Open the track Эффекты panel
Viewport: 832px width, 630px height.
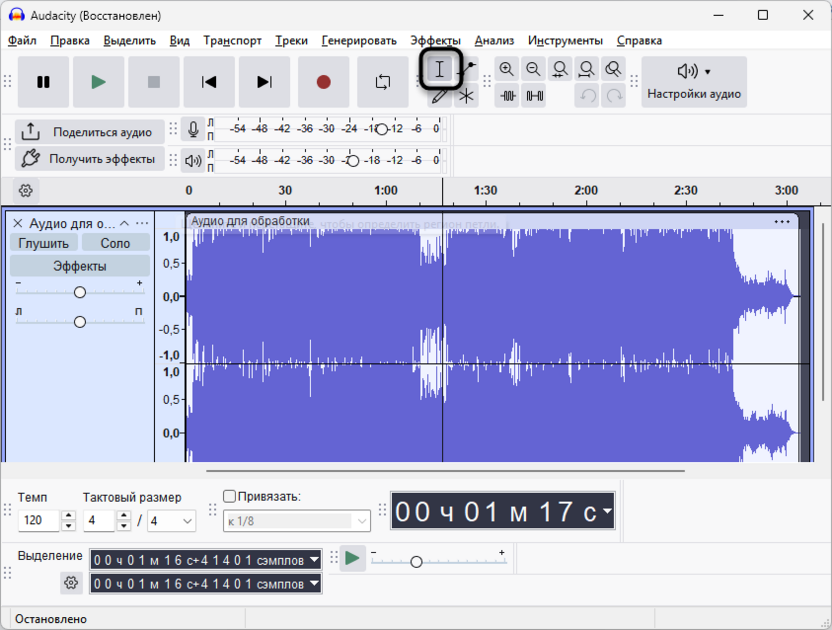[x=80, y=266]
